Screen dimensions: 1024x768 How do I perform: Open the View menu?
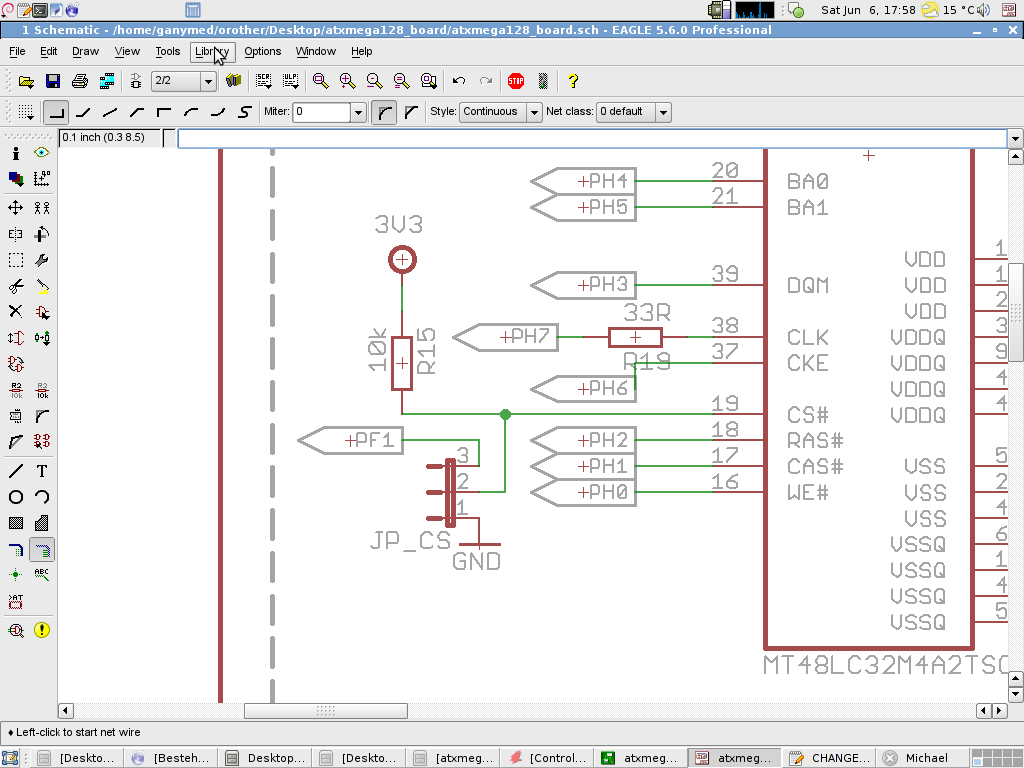pos(127,51)
